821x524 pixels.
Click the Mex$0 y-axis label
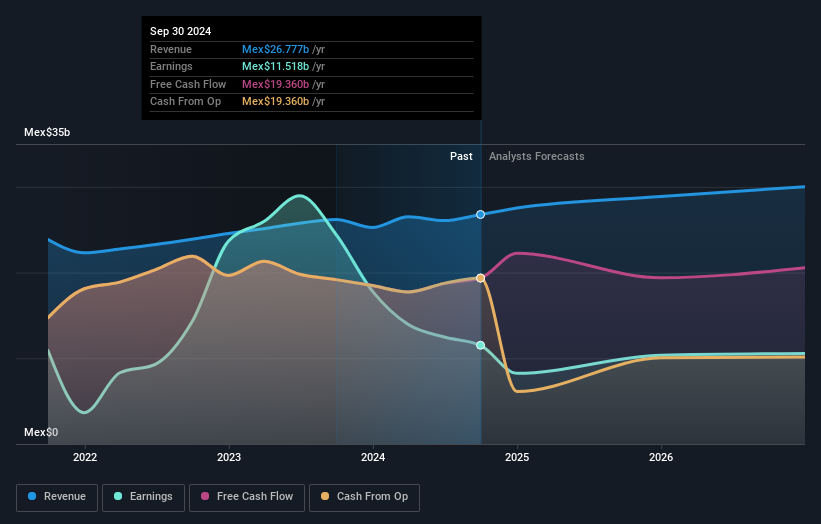pos(41,432)
